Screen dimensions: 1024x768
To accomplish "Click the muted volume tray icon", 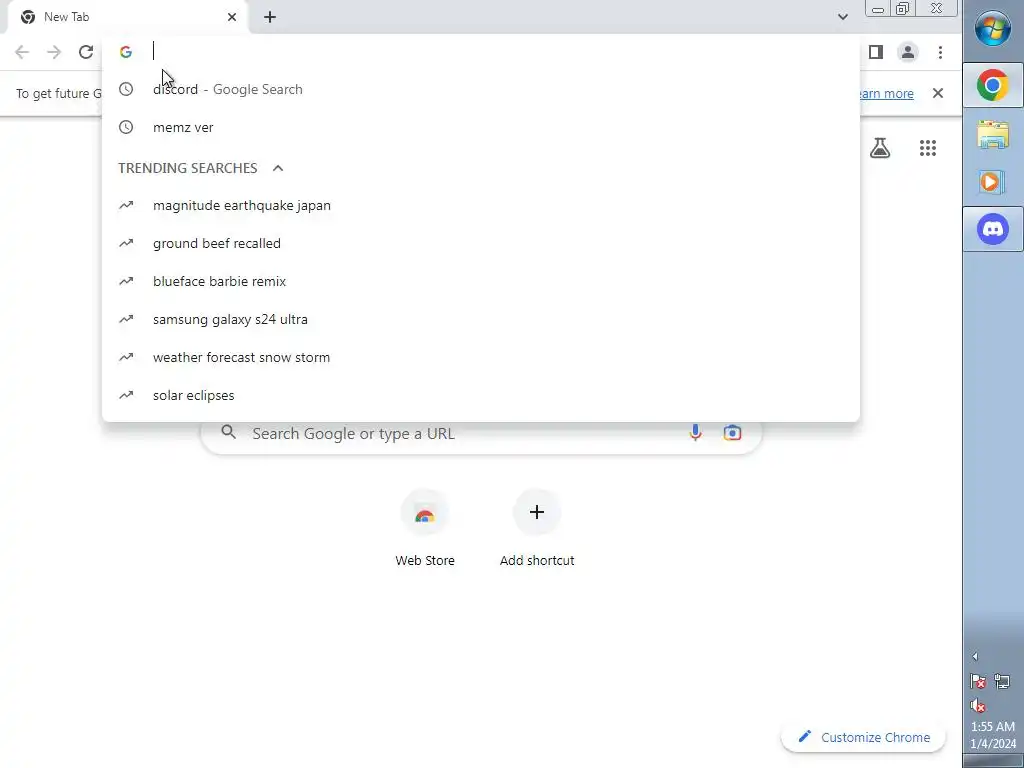I will [978, 705].
